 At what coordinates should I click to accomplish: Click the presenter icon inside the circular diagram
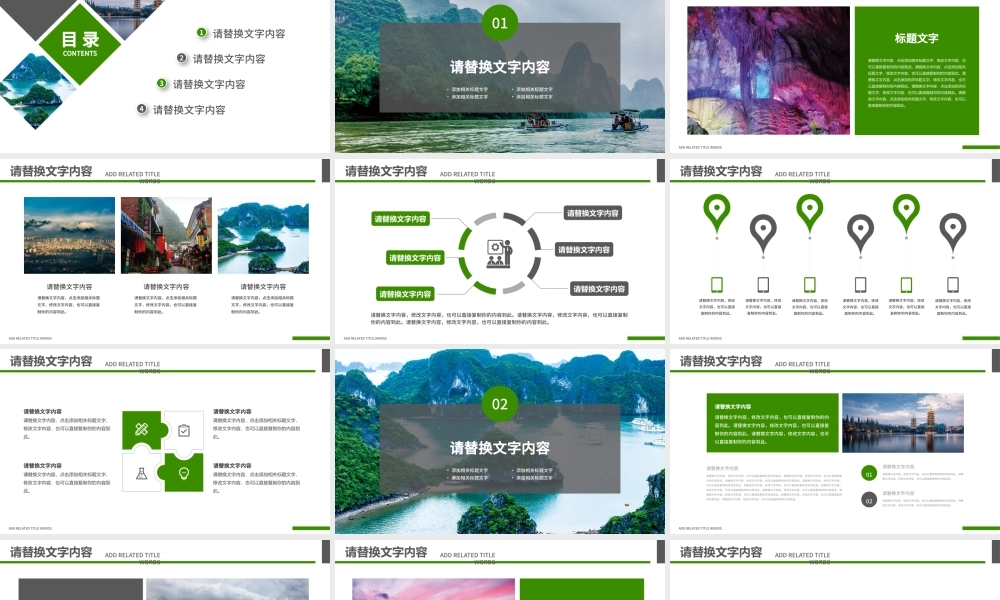pyautogui.click(x=499, y=253)
